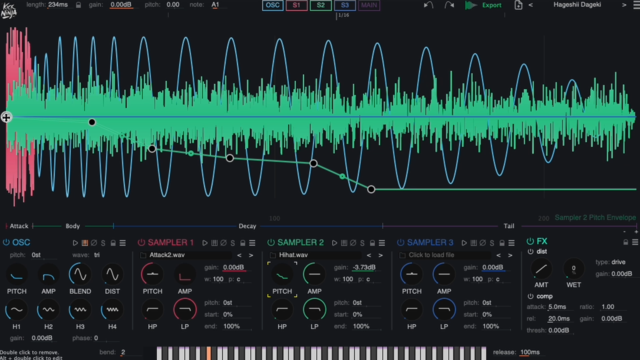Open the new preset file icon
The width and height of the screenshot is (640, 360).
518,5
